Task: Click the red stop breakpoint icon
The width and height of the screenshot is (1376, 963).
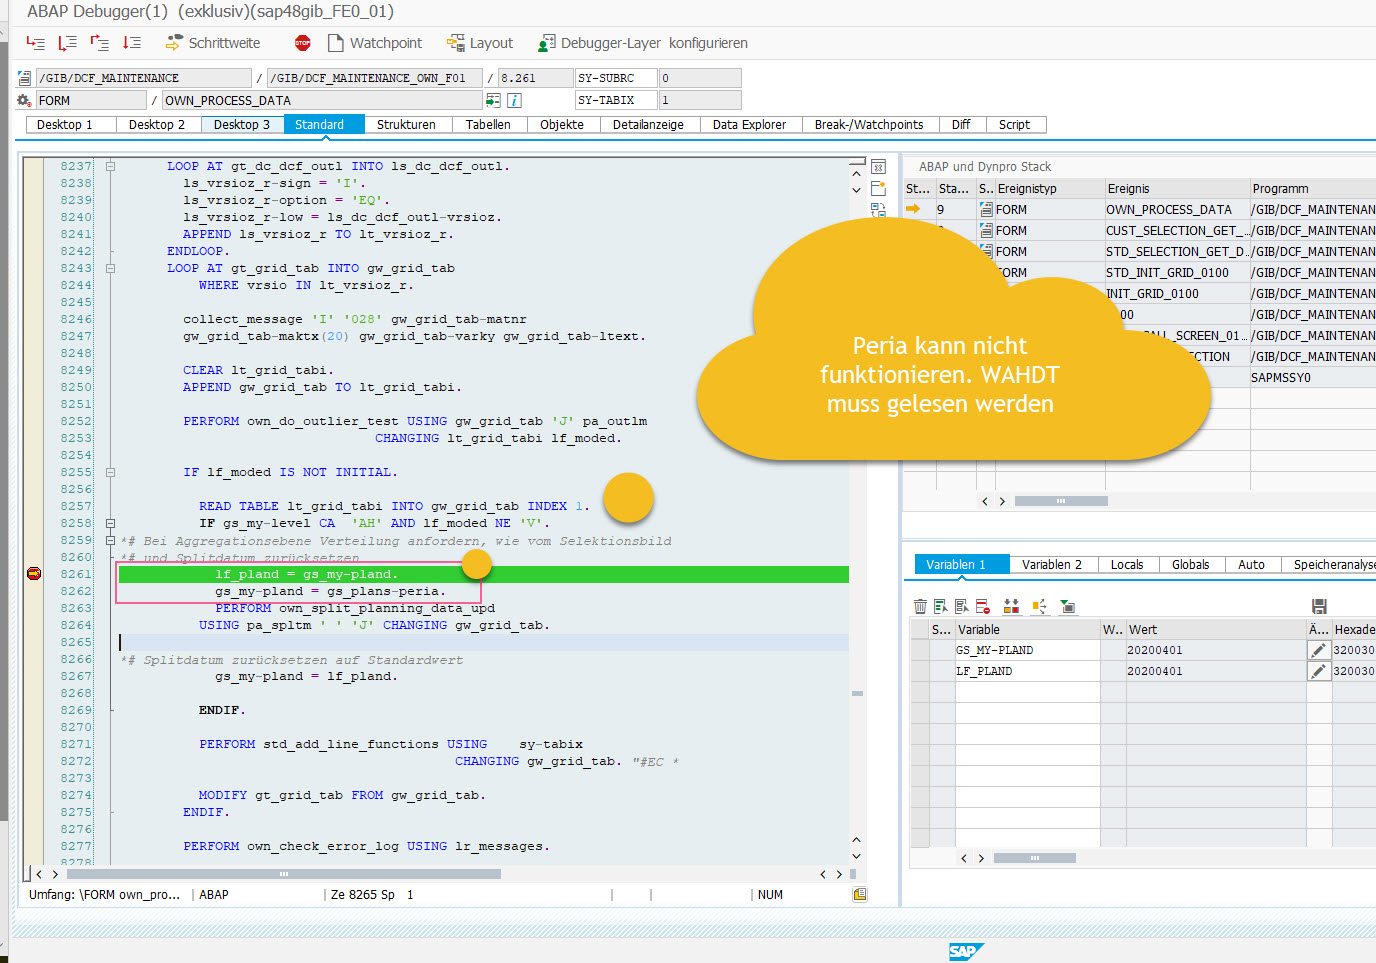Action: [303, 43]
